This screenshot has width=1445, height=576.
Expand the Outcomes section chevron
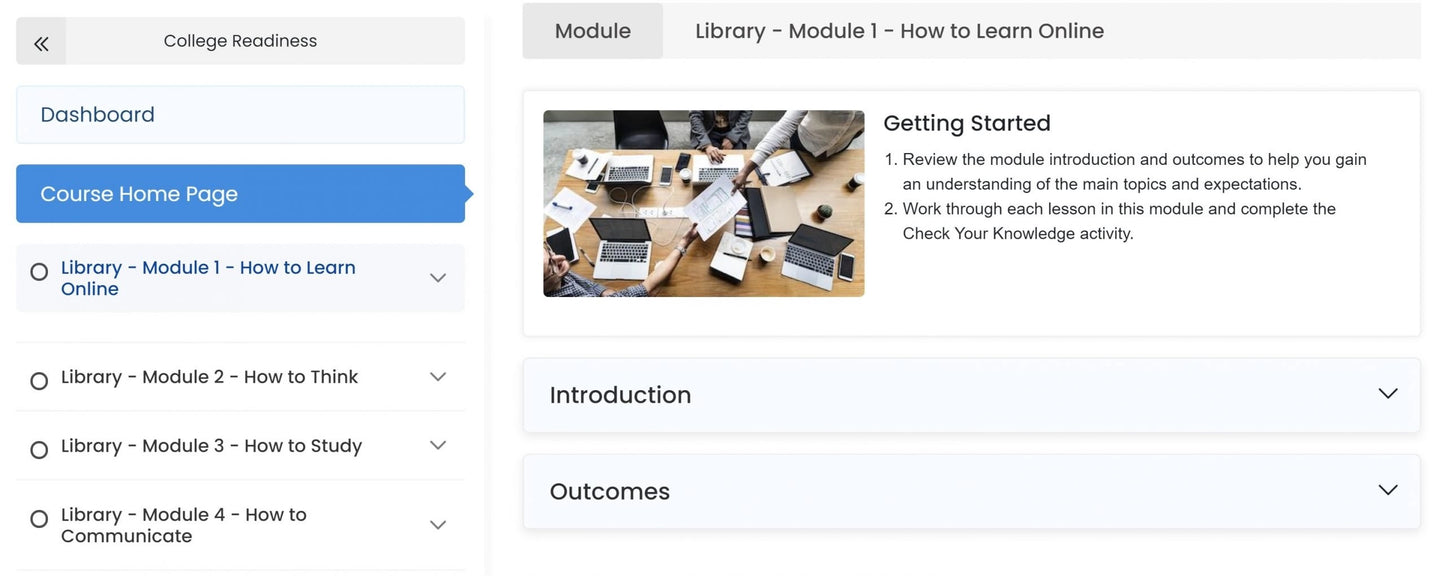click(1387, 490)
